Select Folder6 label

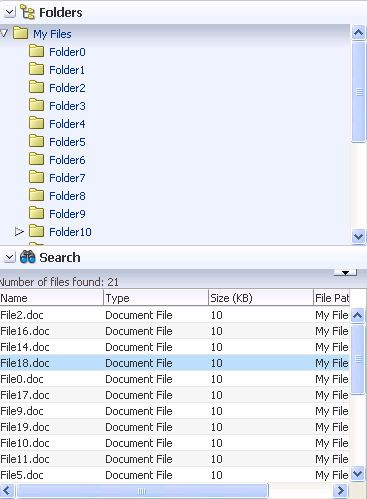67,160
